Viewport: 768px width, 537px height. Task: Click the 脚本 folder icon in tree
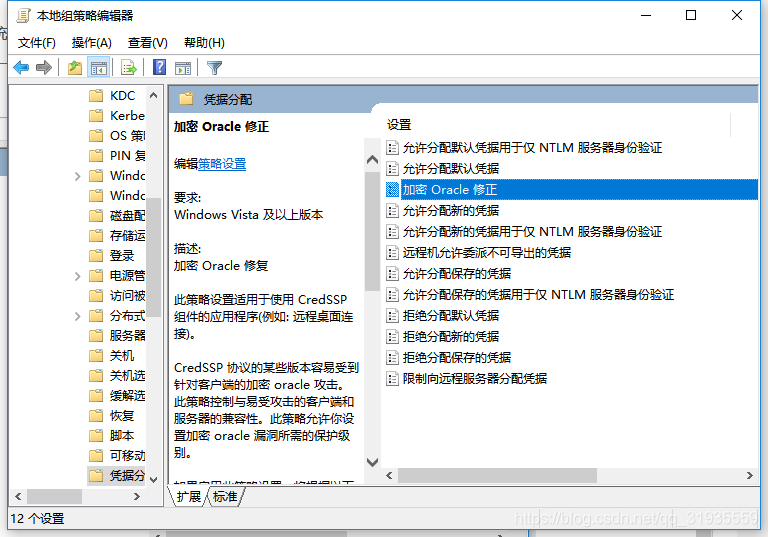point(96,435)
